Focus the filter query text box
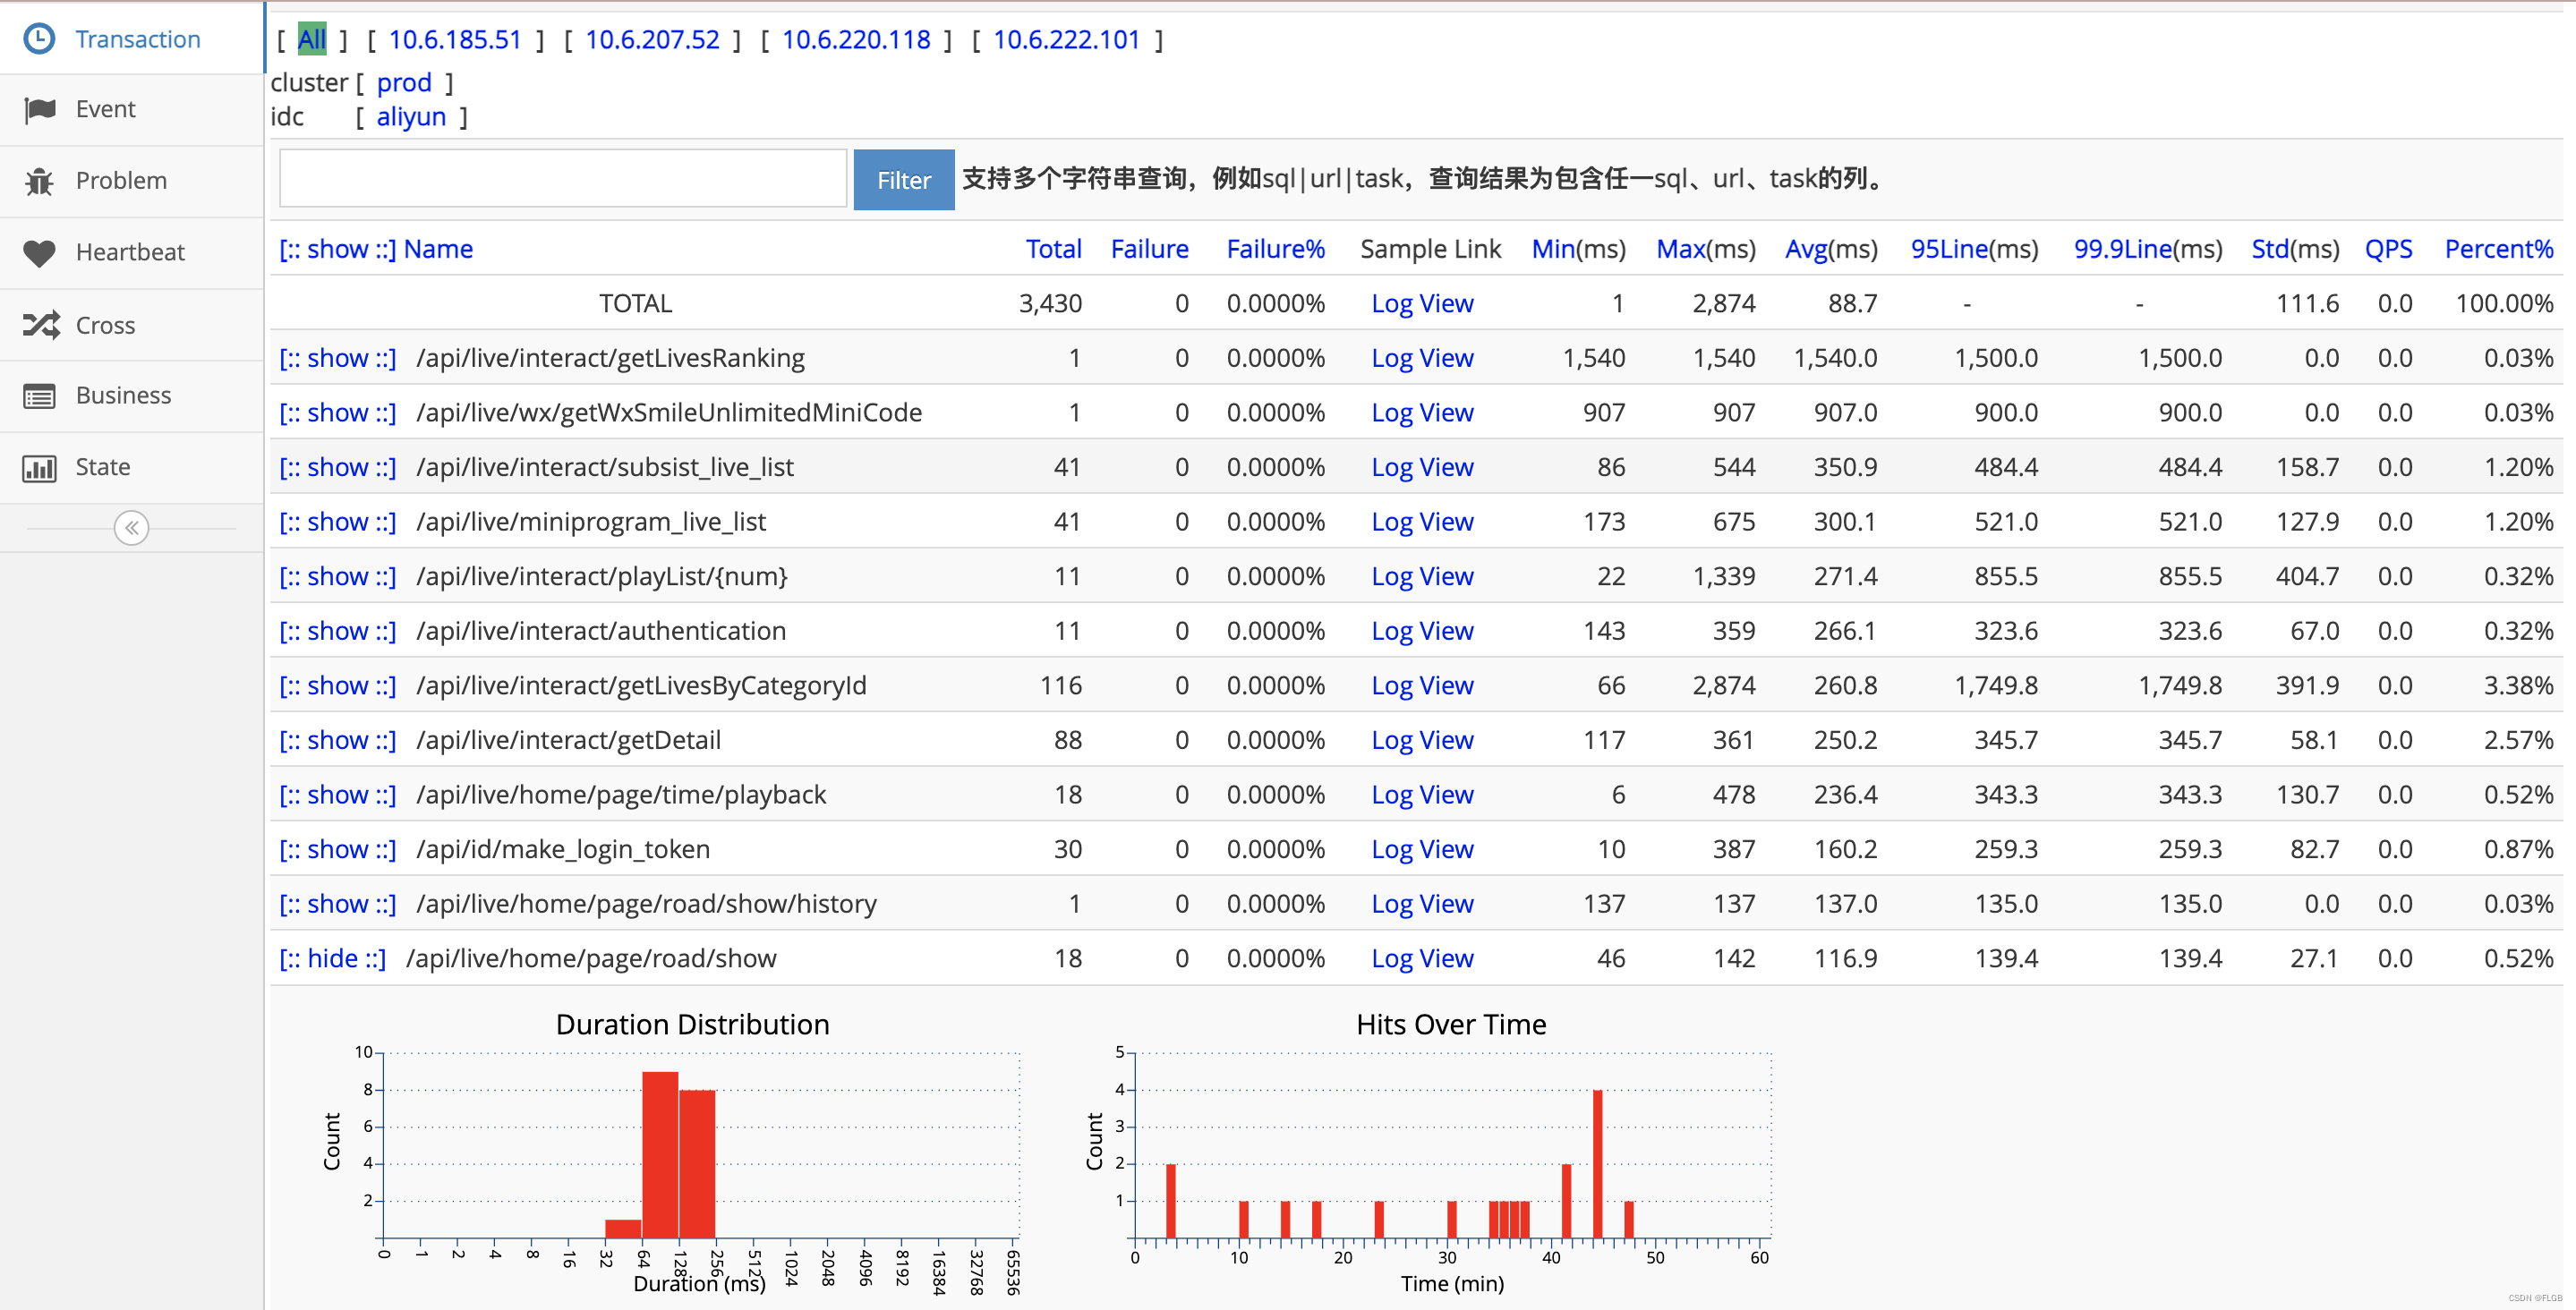The image size is (2576, 1310). pos(563,179)
